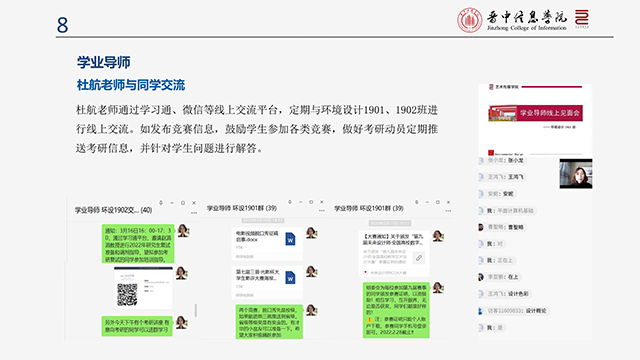Viewport: 640px width, 360px height.
Task: Click the subheading 杜航老师与同学交流
Action: 131,85
